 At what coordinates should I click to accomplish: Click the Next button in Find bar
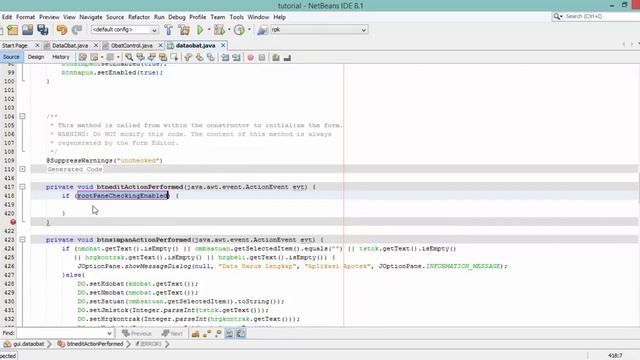click(172, 334)
